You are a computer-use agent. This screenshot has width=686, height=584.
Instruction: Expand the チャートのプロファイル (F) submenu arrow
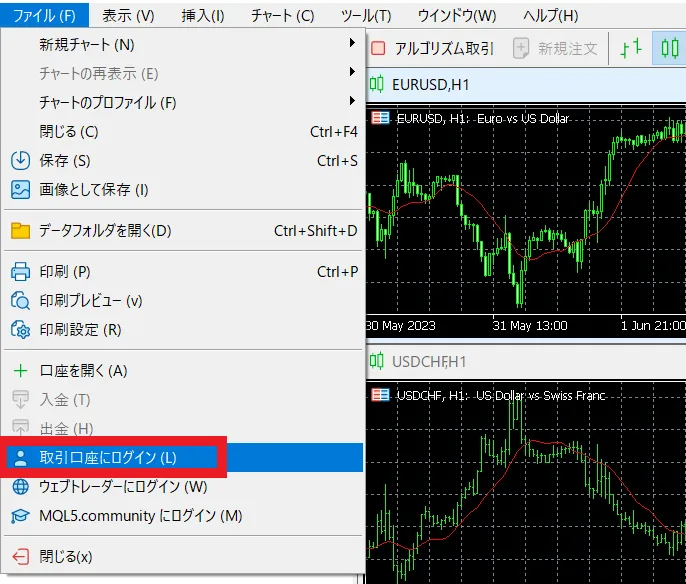pos(352,101)
